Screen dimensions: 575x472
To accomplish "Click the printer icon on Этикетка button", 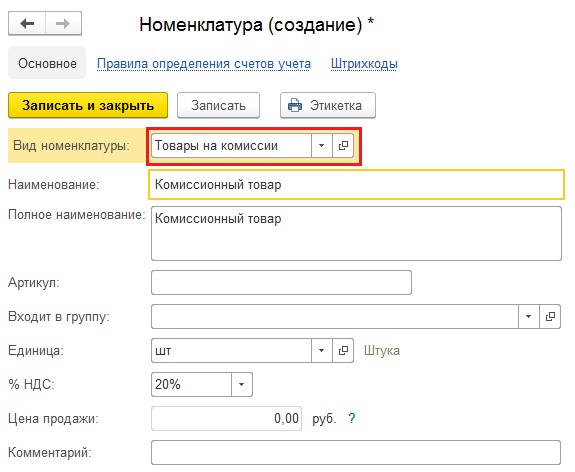I will (295, 105).
